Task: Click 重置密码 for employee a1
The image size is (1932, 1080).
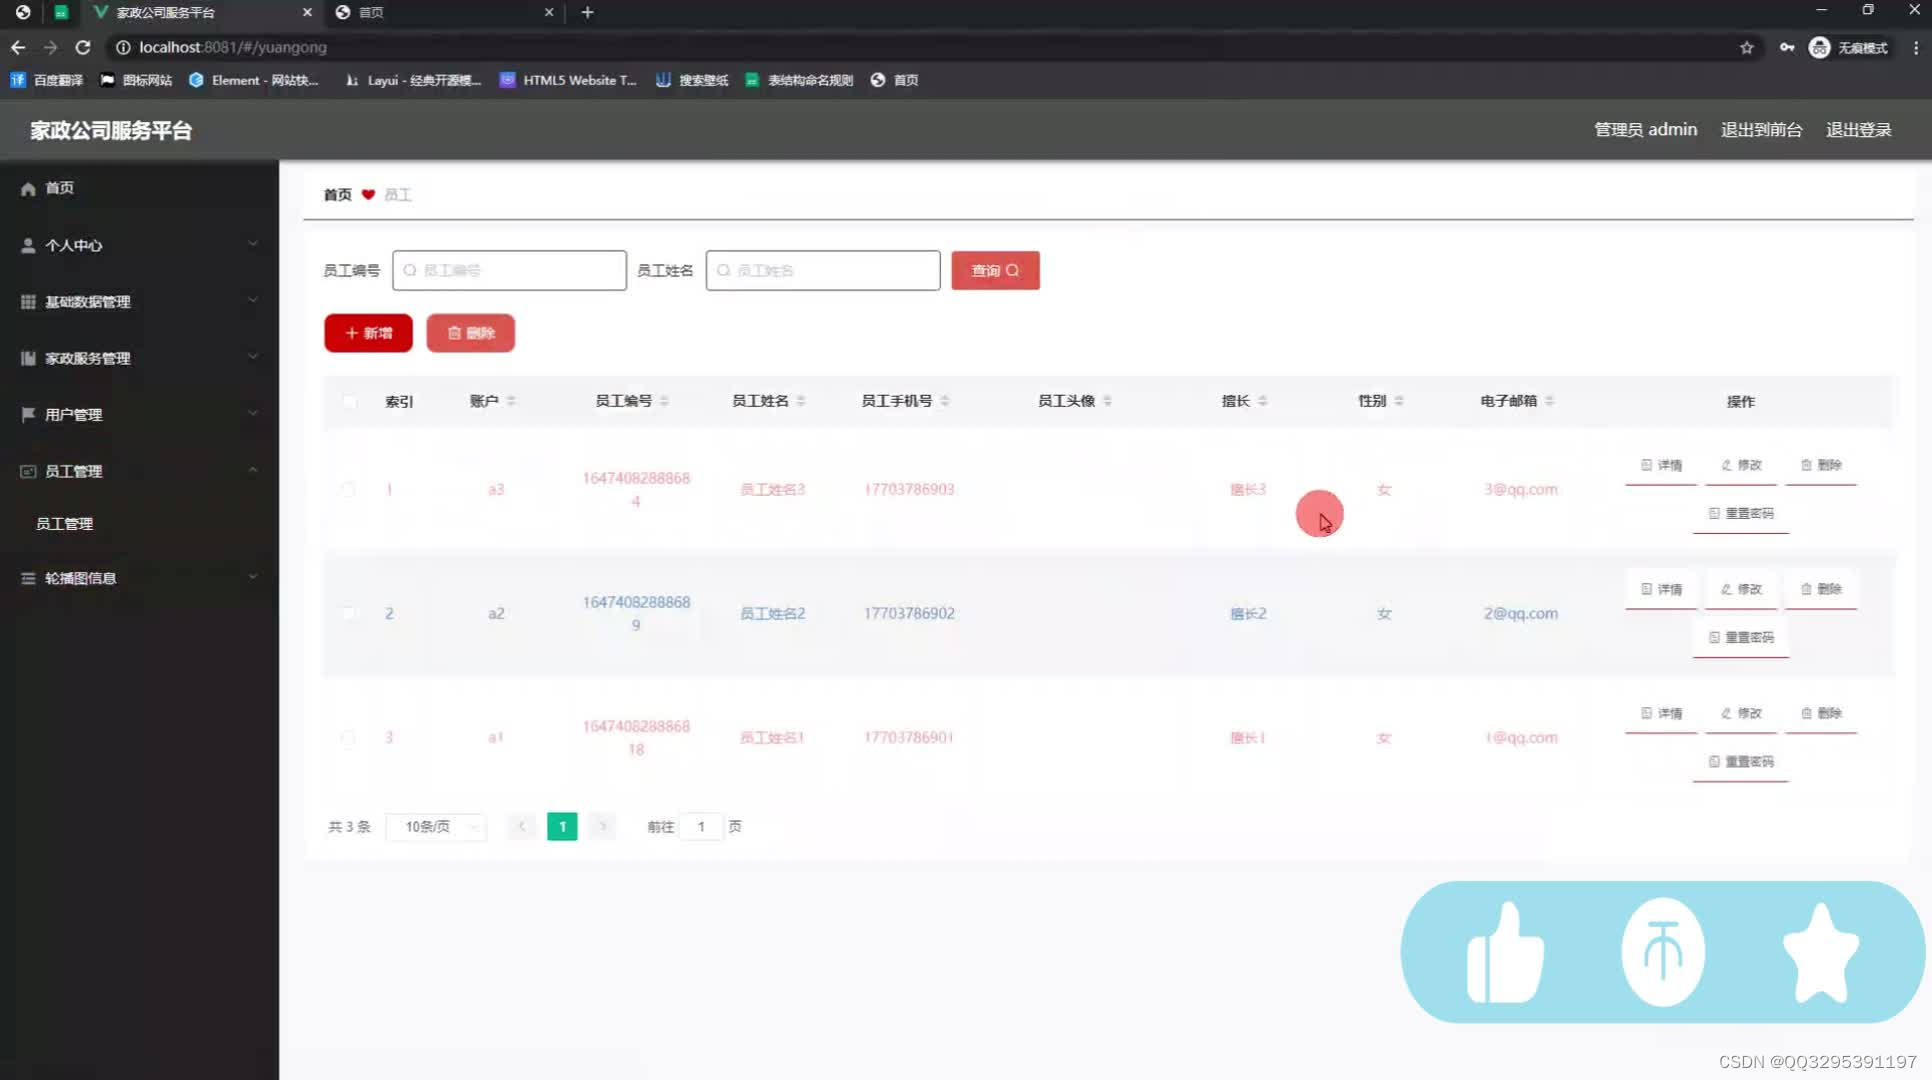Action: coord(1741,762)
